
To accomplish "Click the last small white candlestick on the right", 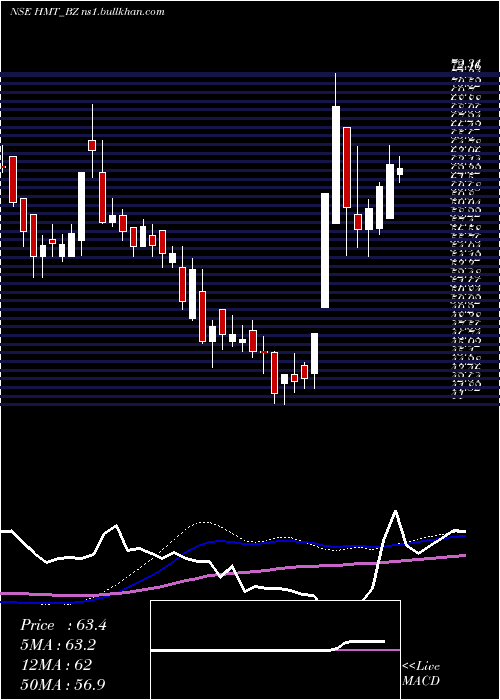I will click(400, 171).
